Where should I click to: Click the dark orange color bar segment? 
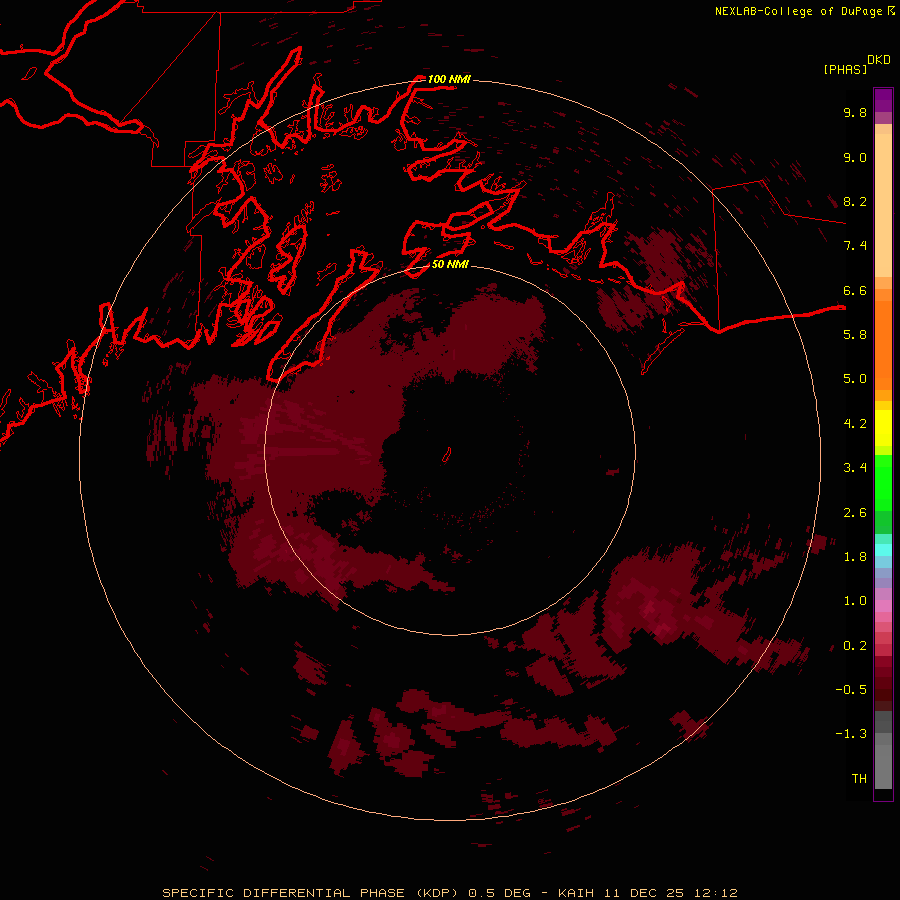pos(883,345)
